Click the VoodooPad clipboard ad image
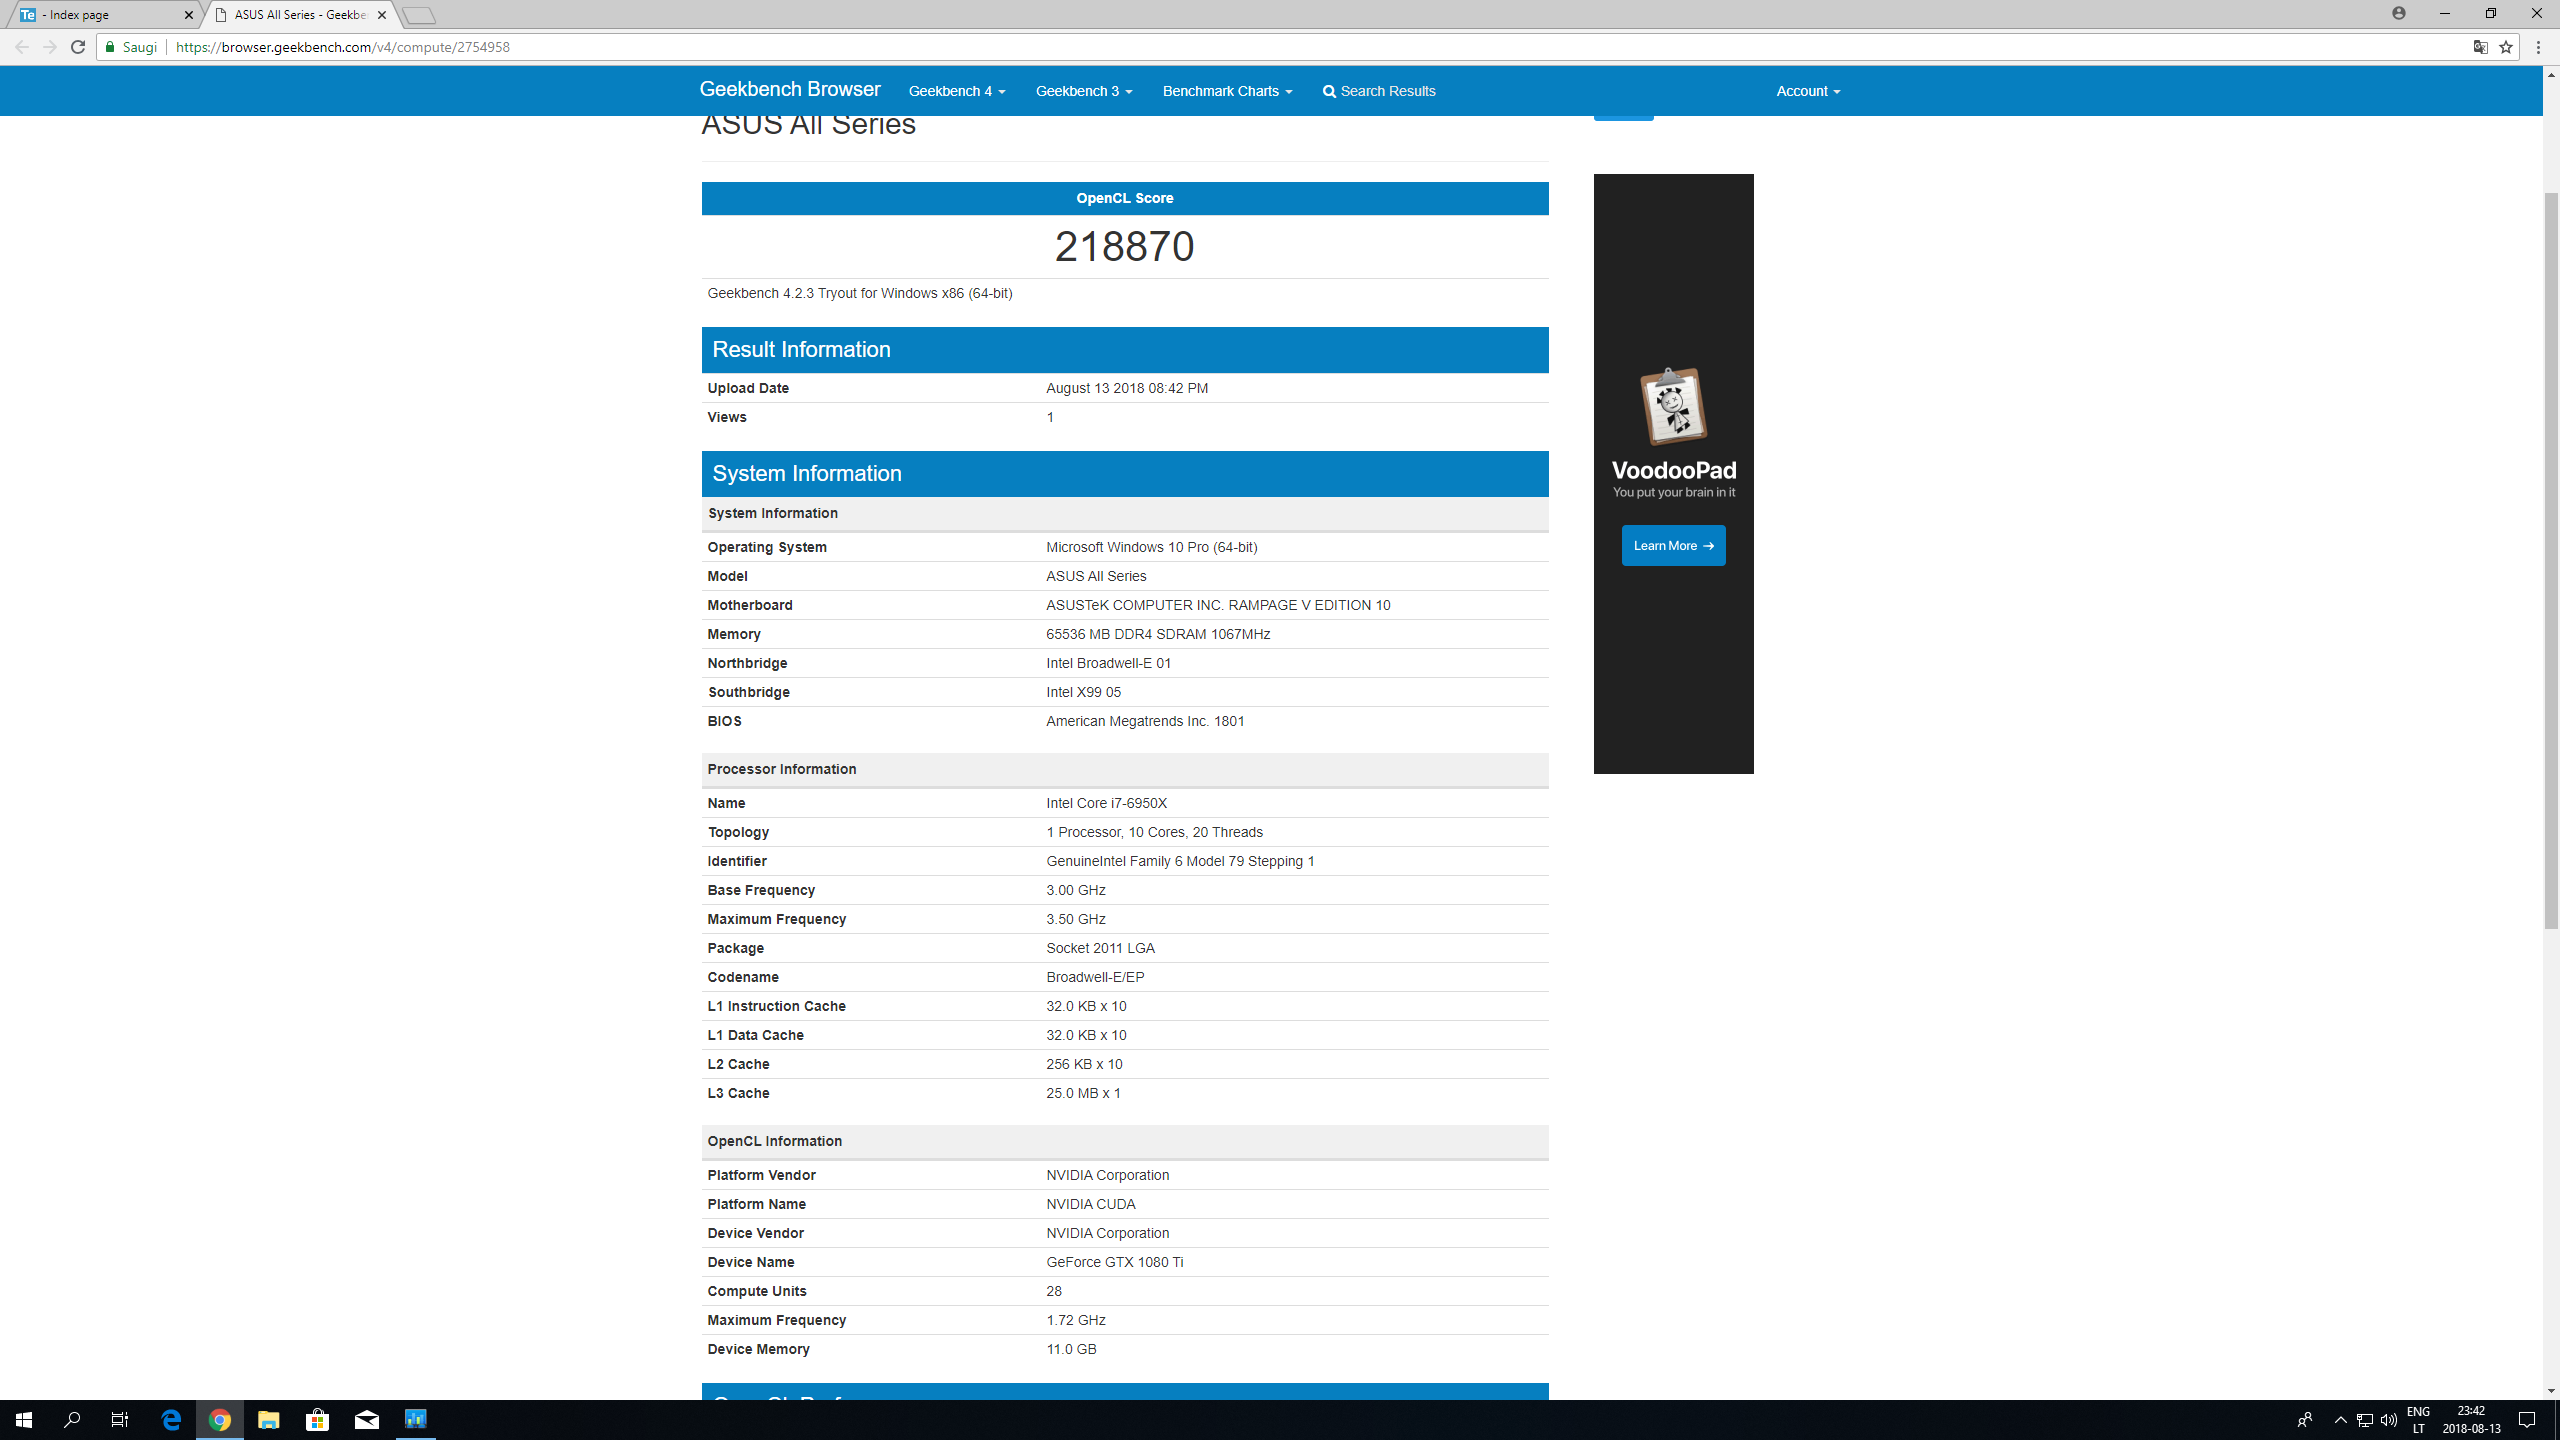This screenshot has width=2560, height=1440. tap(1673, 406)
